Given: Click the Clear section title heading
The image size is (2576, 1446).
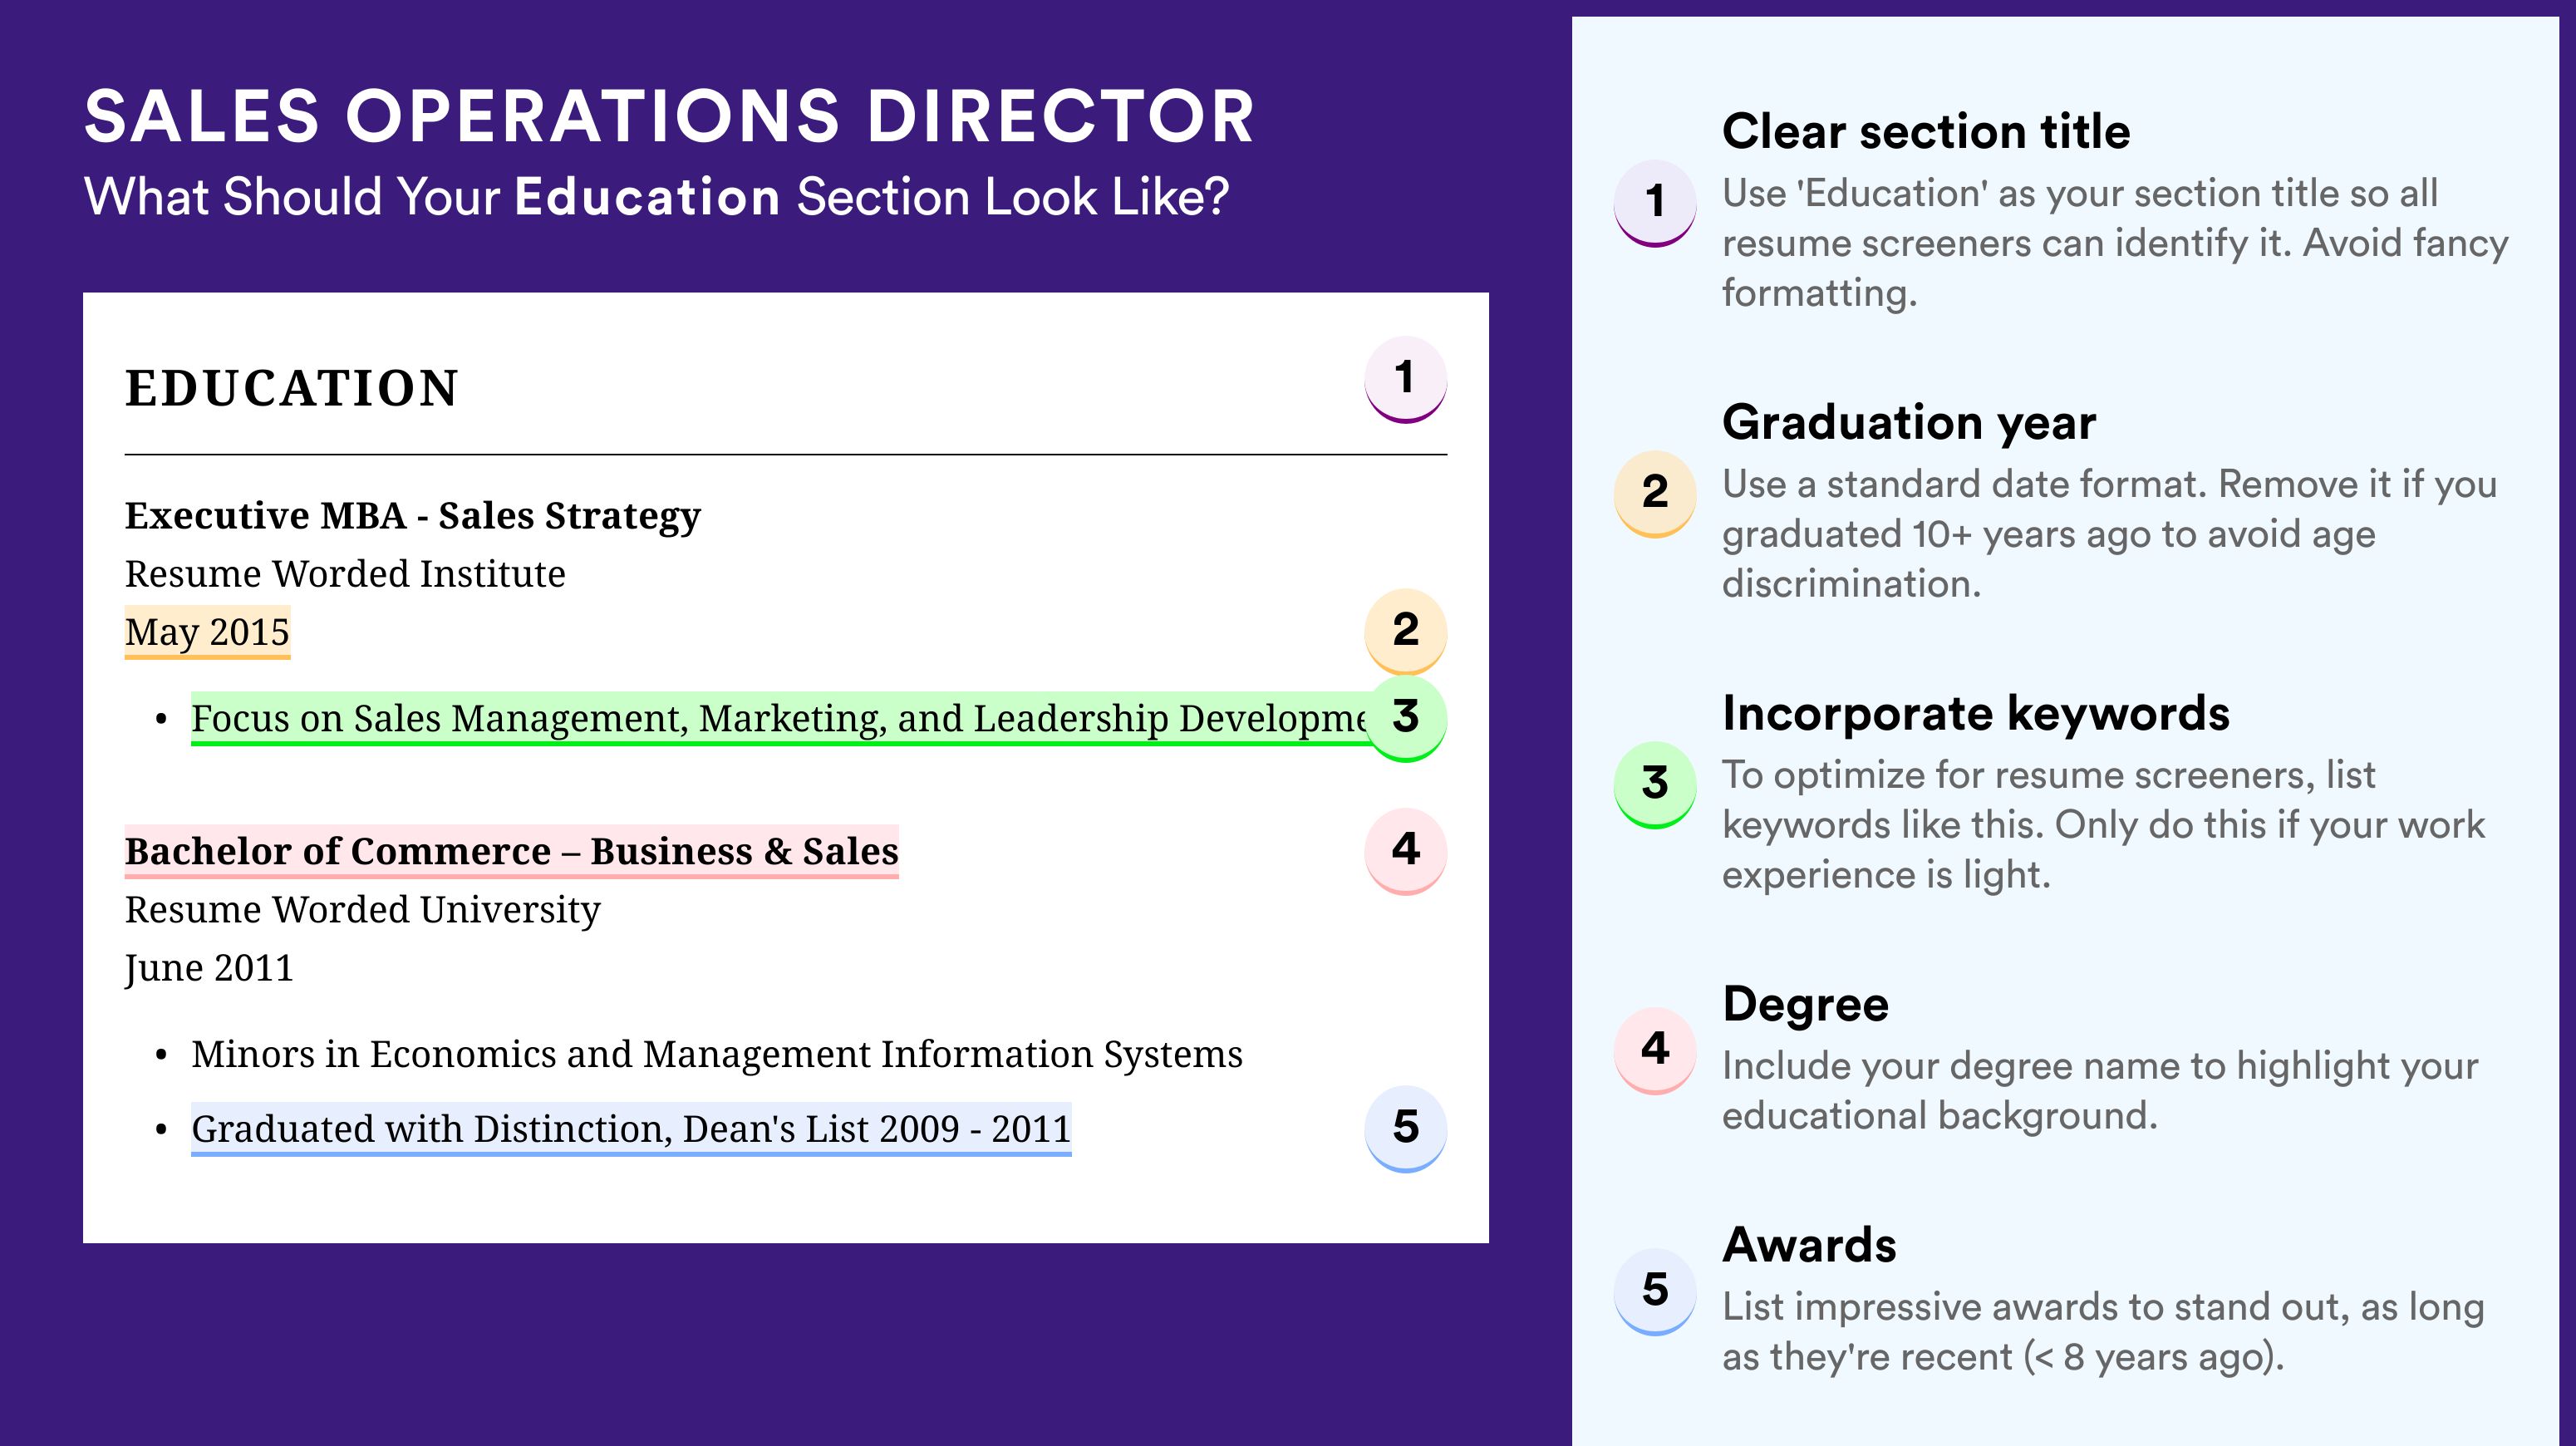Looking at the screenshot, I should tap(1926, 131).
